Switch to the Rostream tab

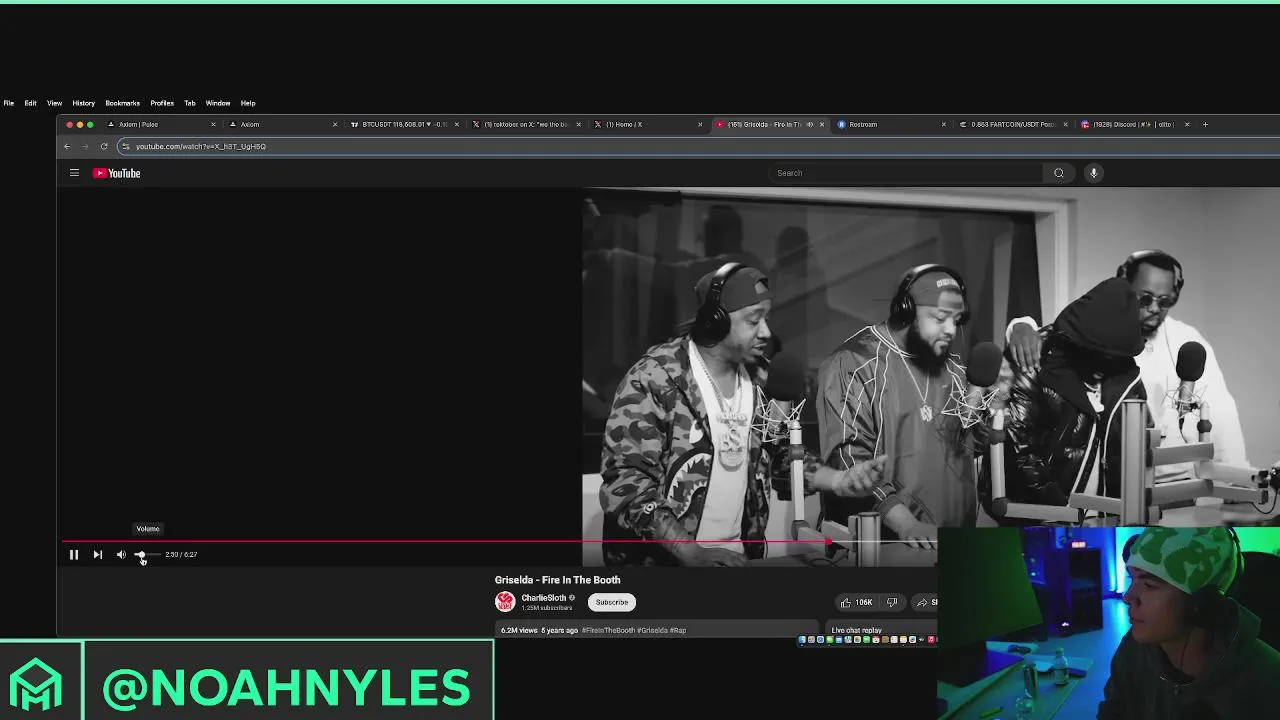(x=890, y=124)
